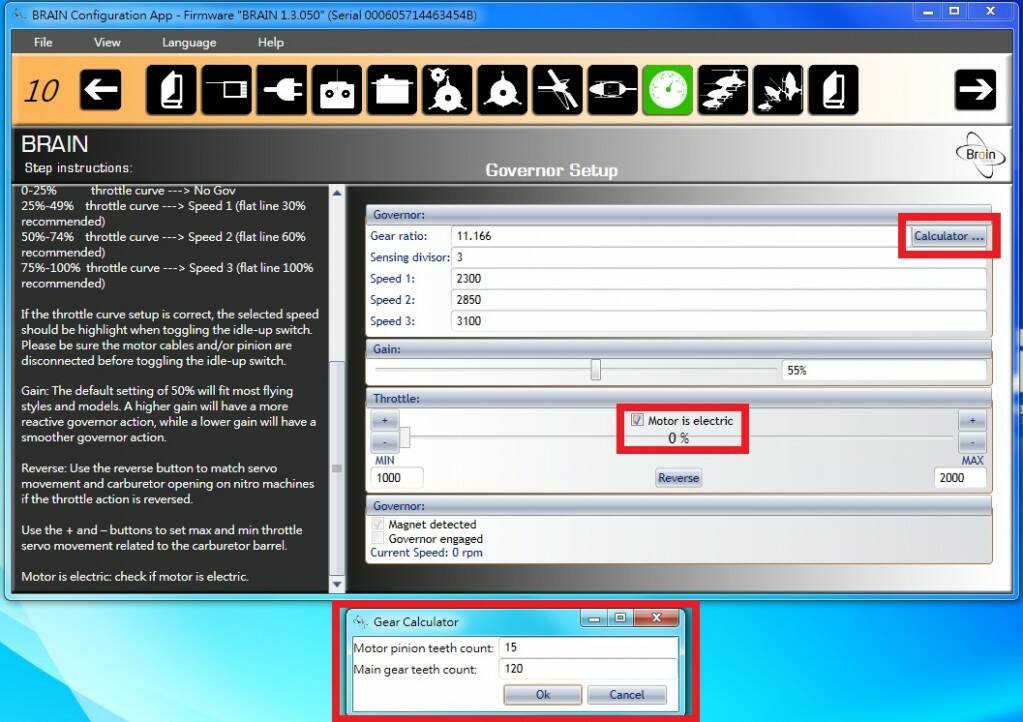This screenshot has width=1023, height=722.
Task: Click the Governor engaged checkbox
Action: pos(377,538)
